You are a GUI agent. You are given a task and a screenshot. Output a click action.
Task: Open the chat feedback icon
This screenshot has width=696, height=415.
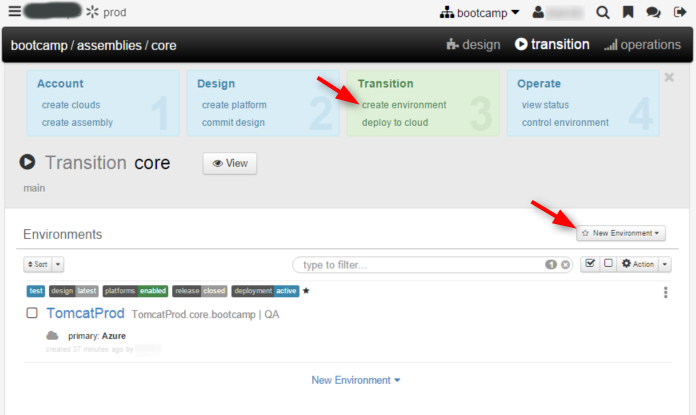pos(653,12)
